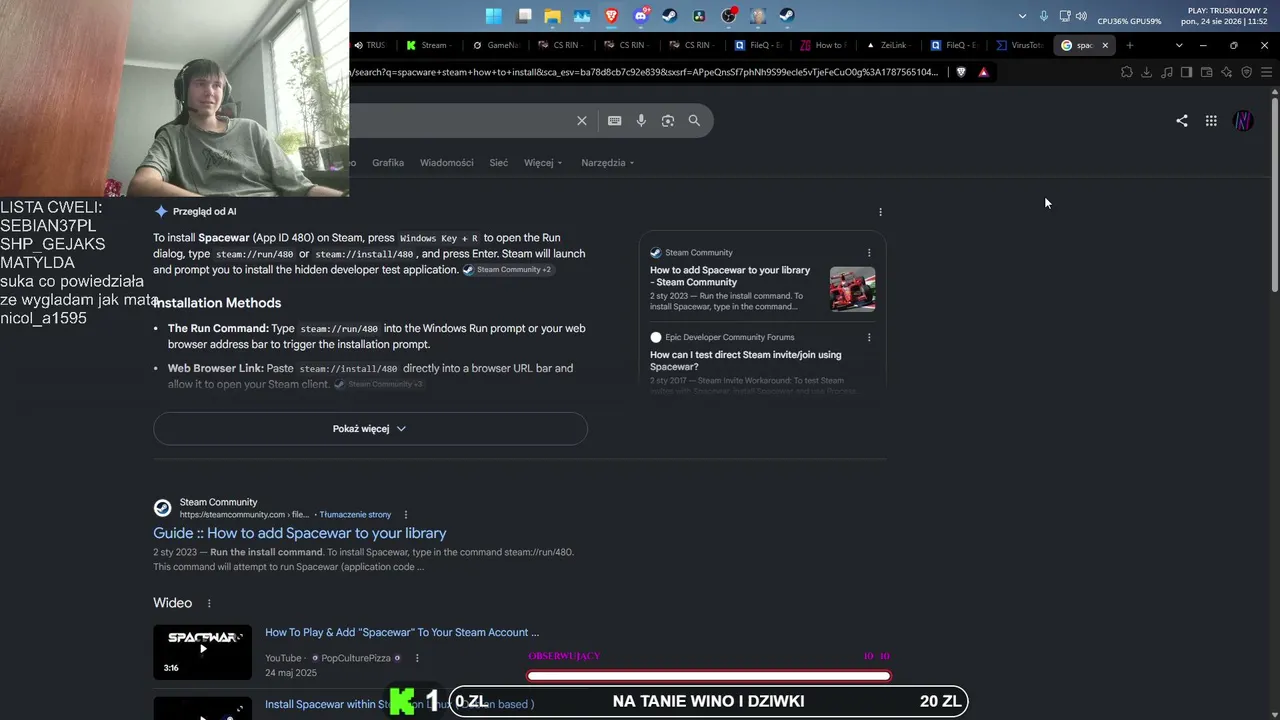Image resolution: width=1280 pixels, height=720 pixels.
Task: Start a voice search with the microphone
Action: coord(641,121)
